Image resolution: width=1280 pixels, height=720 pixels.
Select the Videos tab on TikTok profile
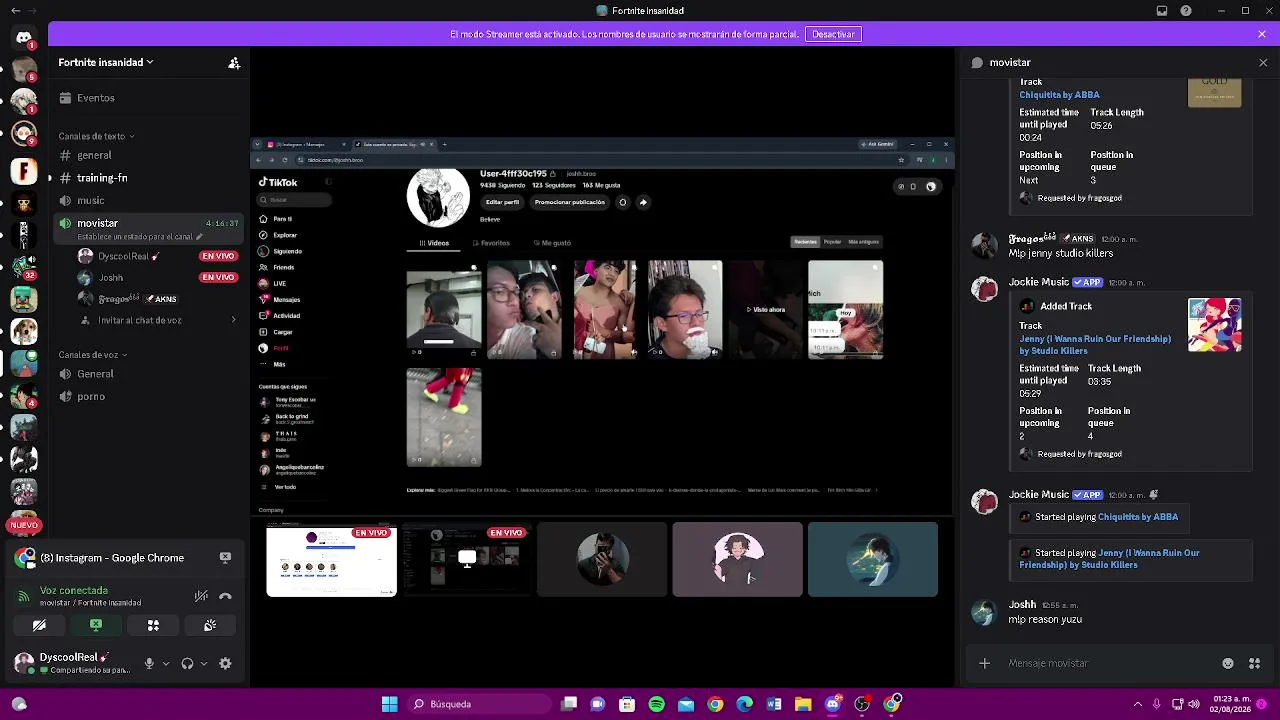(434, 243)
